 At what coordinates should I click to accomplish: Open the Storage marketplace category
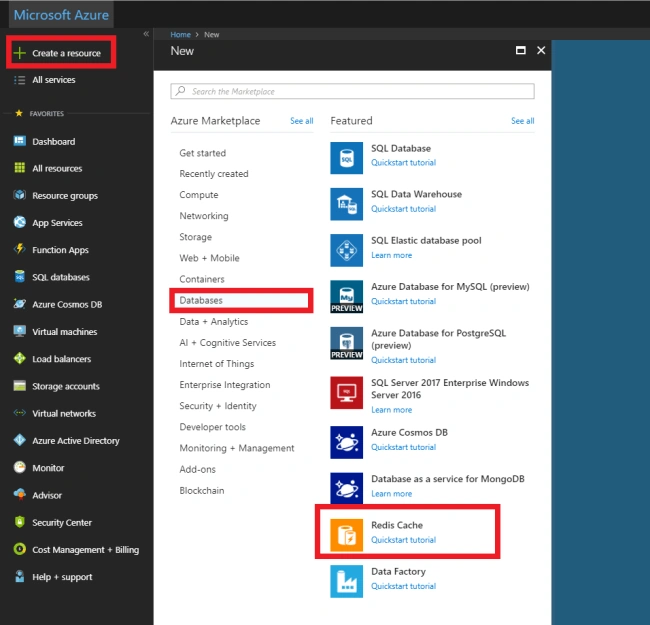(x=195, y=237)
